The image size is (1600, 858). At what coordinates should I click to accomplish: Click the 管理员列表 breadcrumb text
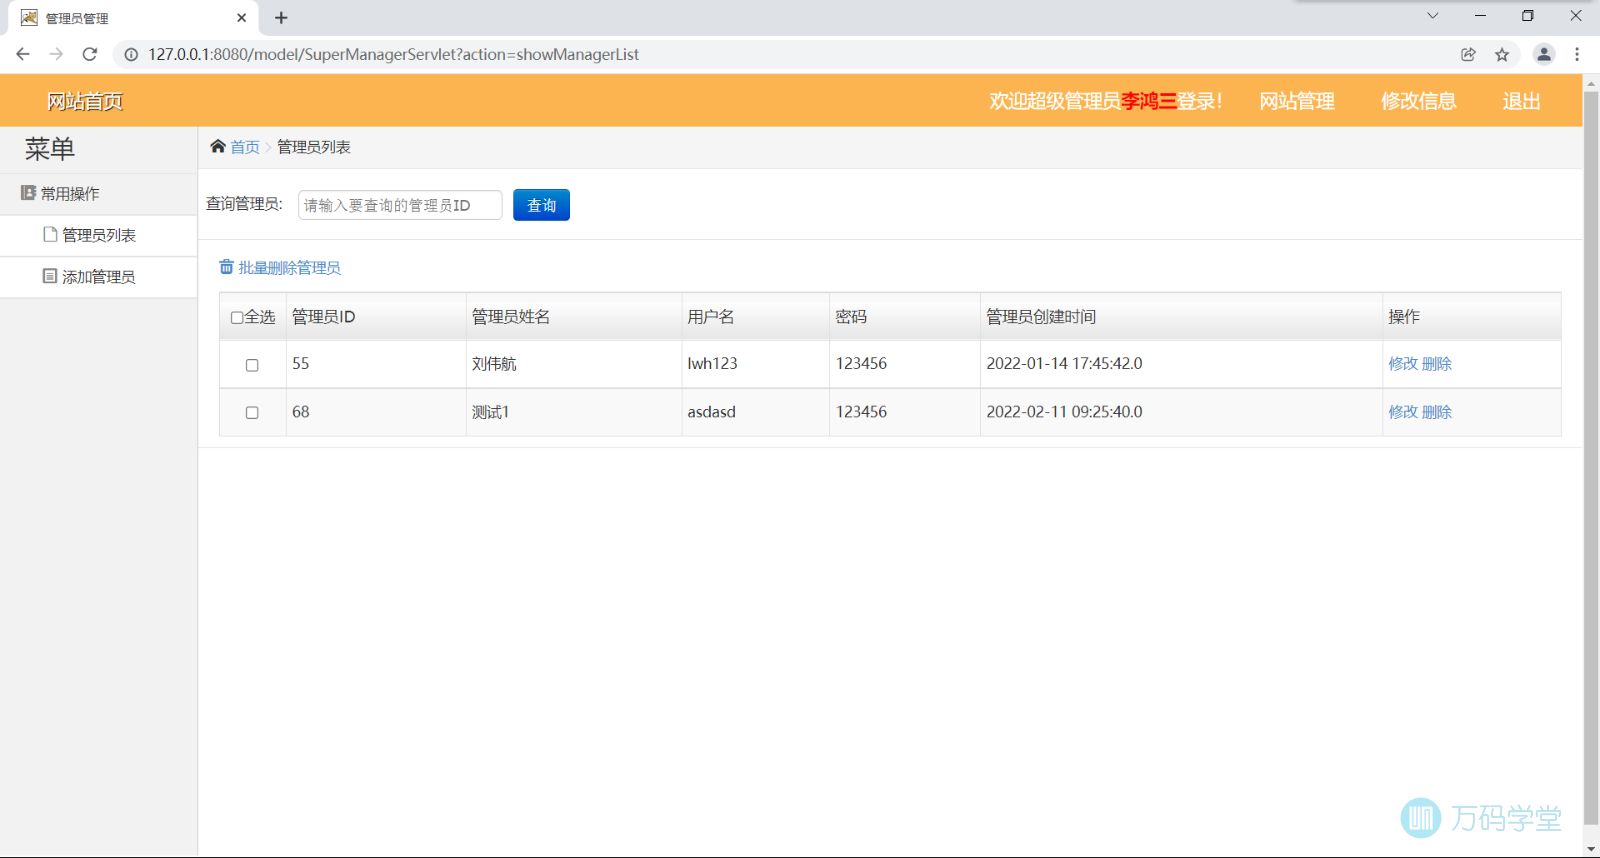tap(314, 147)
